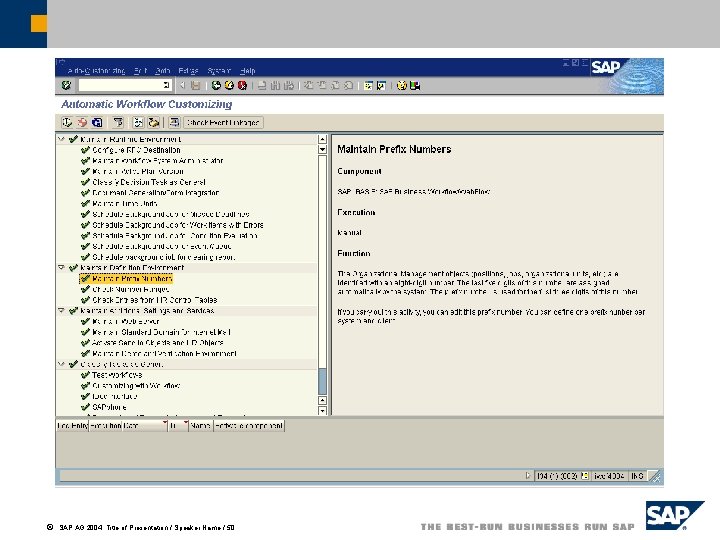
Task: Collapse the Maintain Runtime Environment node
Action: click(x=61, y=139)
